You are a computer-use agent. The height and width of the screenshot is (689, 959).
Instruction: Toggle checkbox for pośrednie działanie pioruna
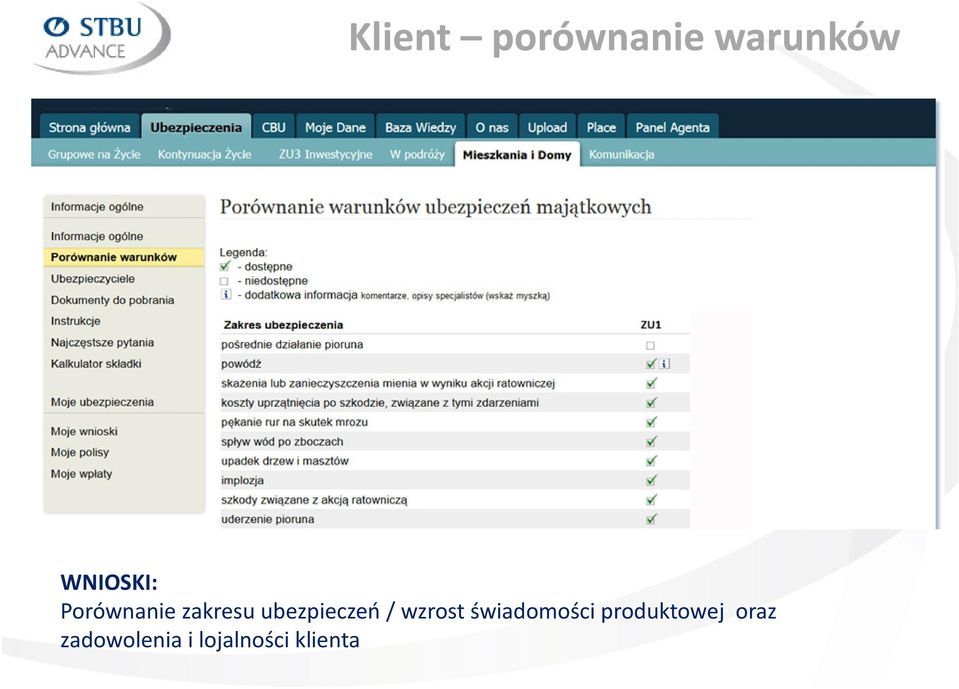click(650, 345)
